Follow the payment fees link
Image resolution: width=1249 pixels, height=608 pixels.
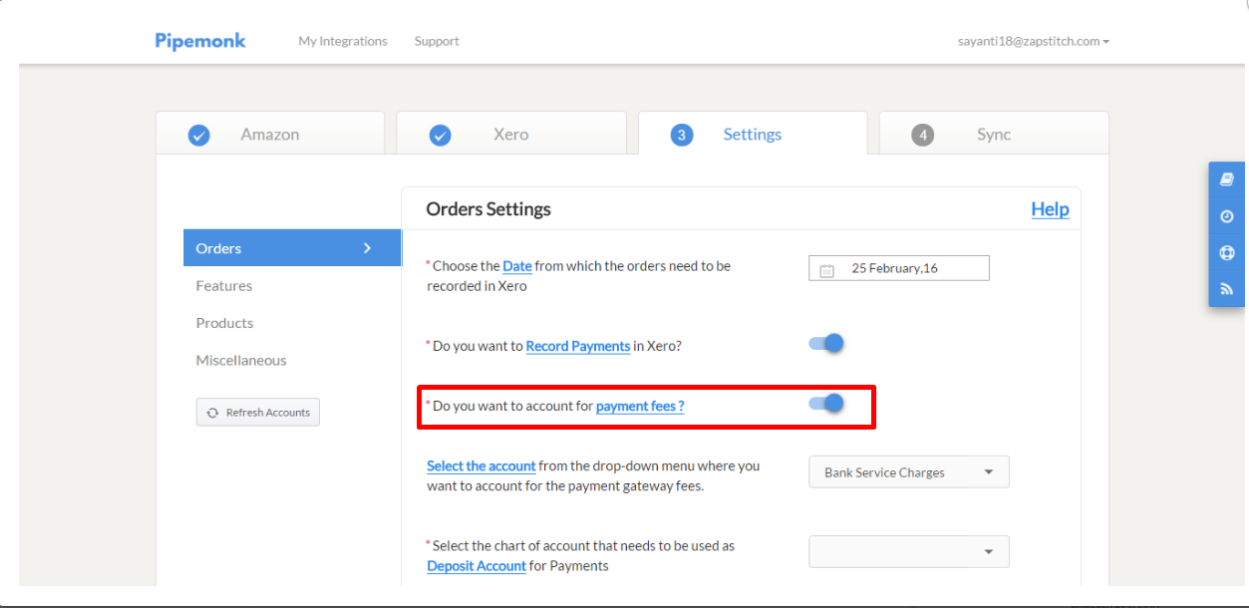[640, 406]
